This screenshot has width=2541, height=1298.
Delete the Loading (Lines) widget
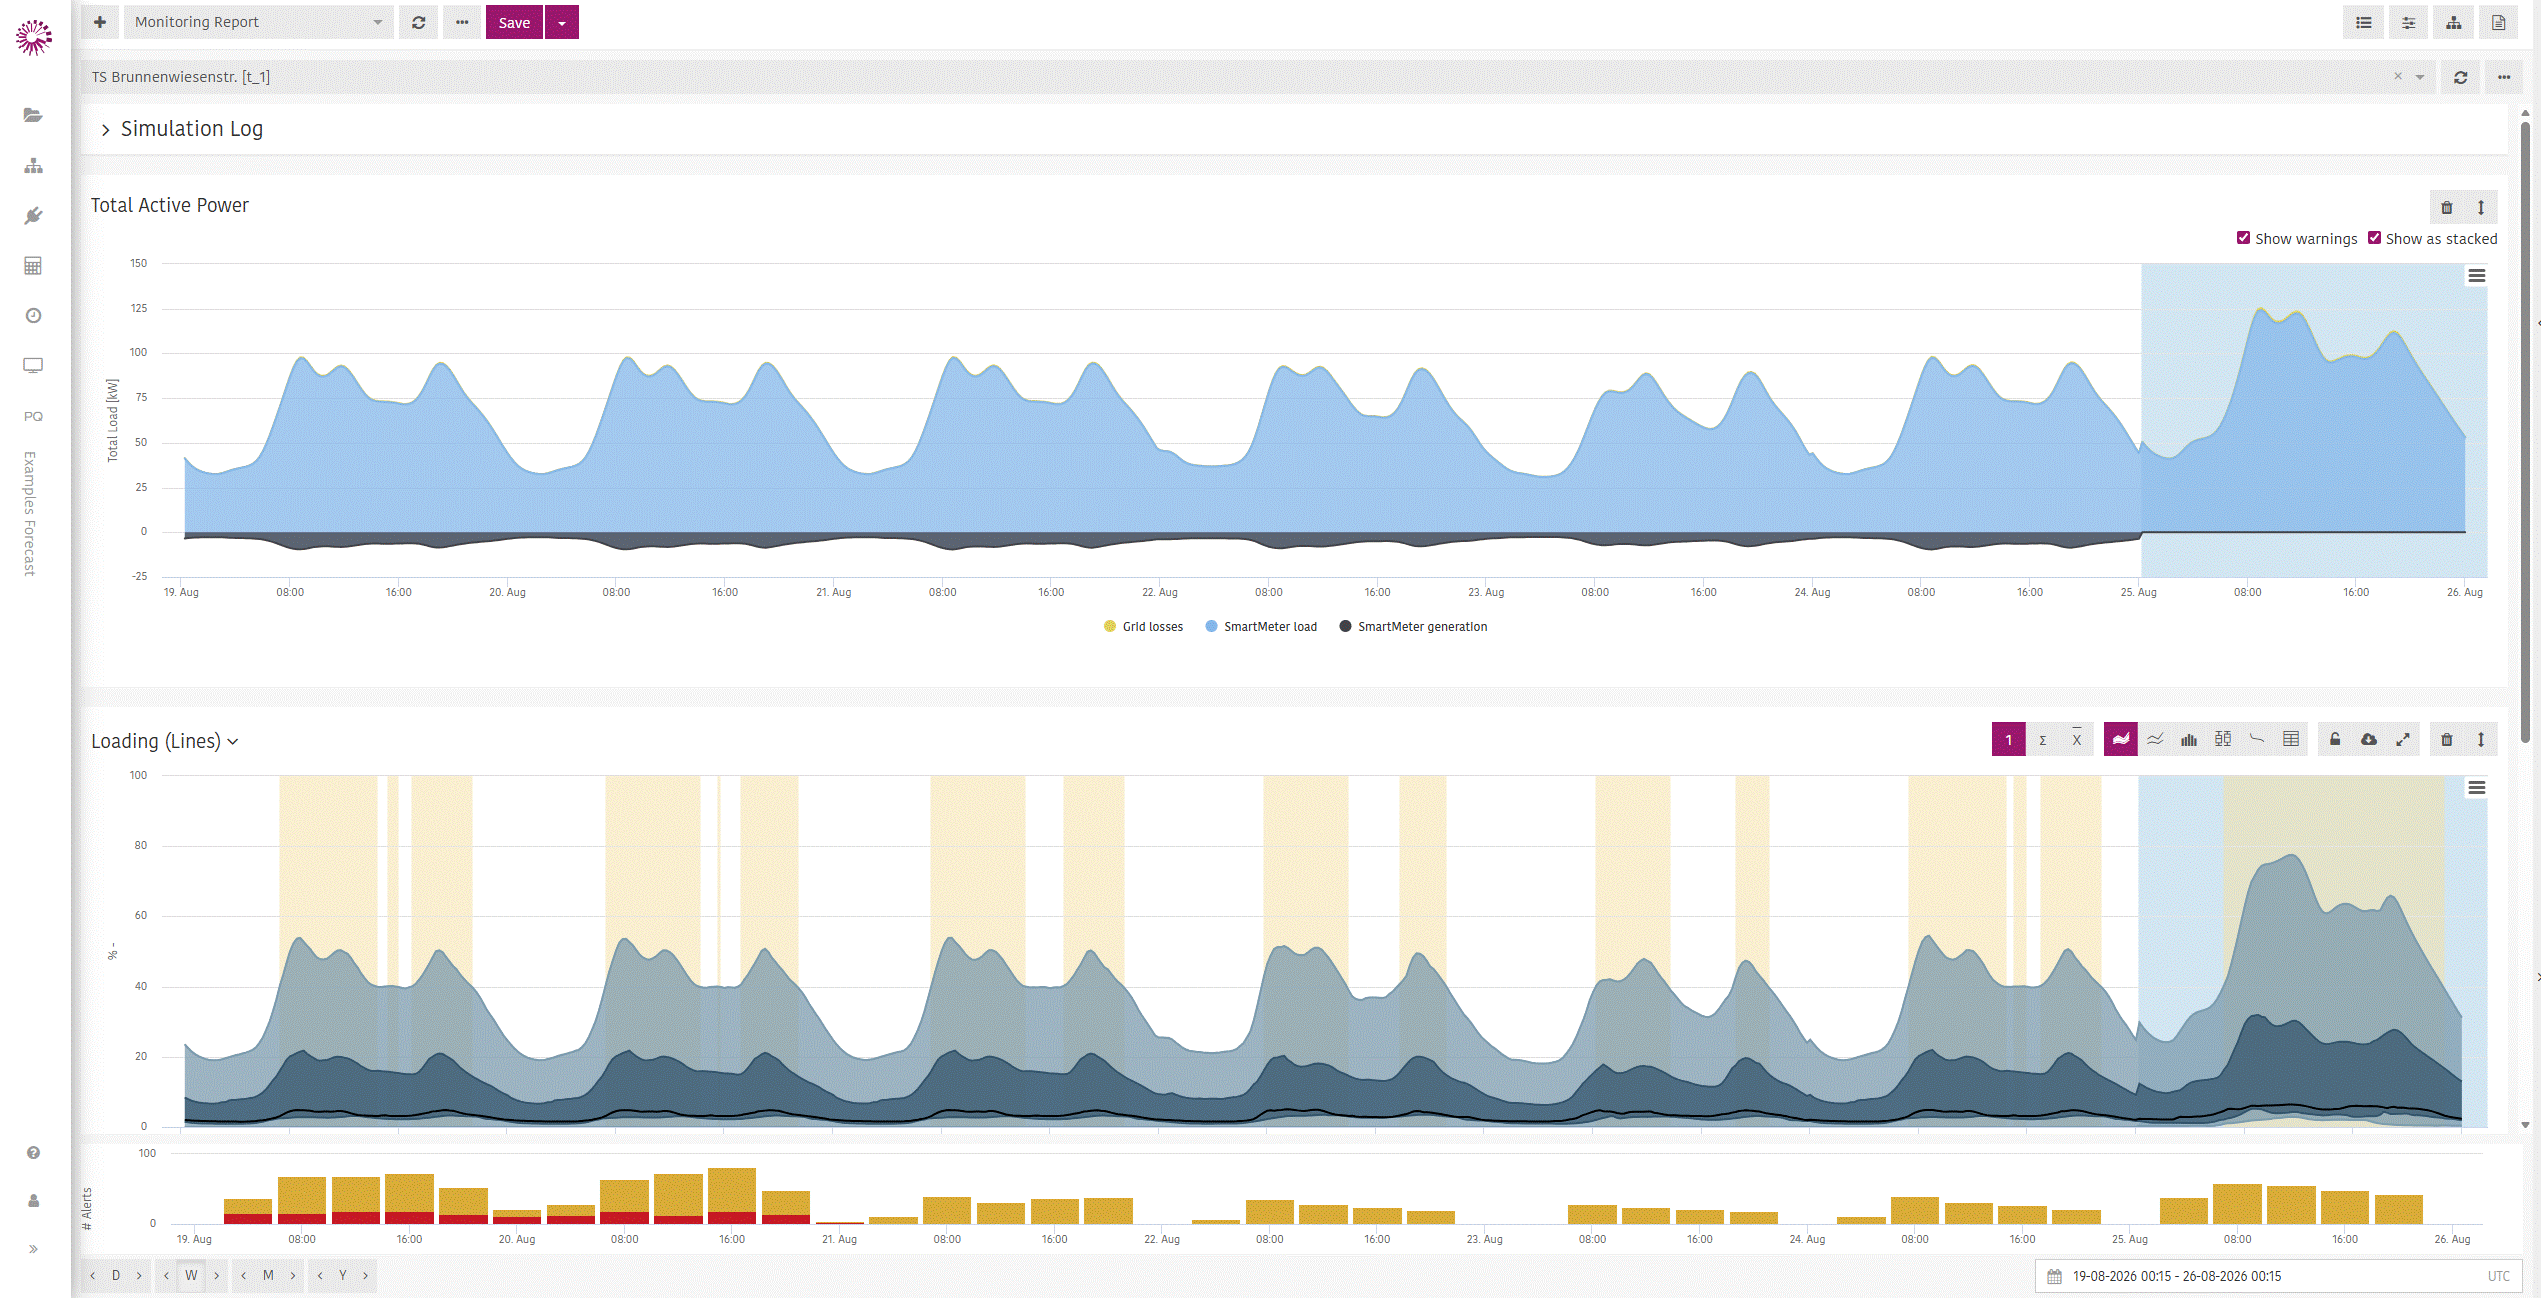[x=2447, y=740]
